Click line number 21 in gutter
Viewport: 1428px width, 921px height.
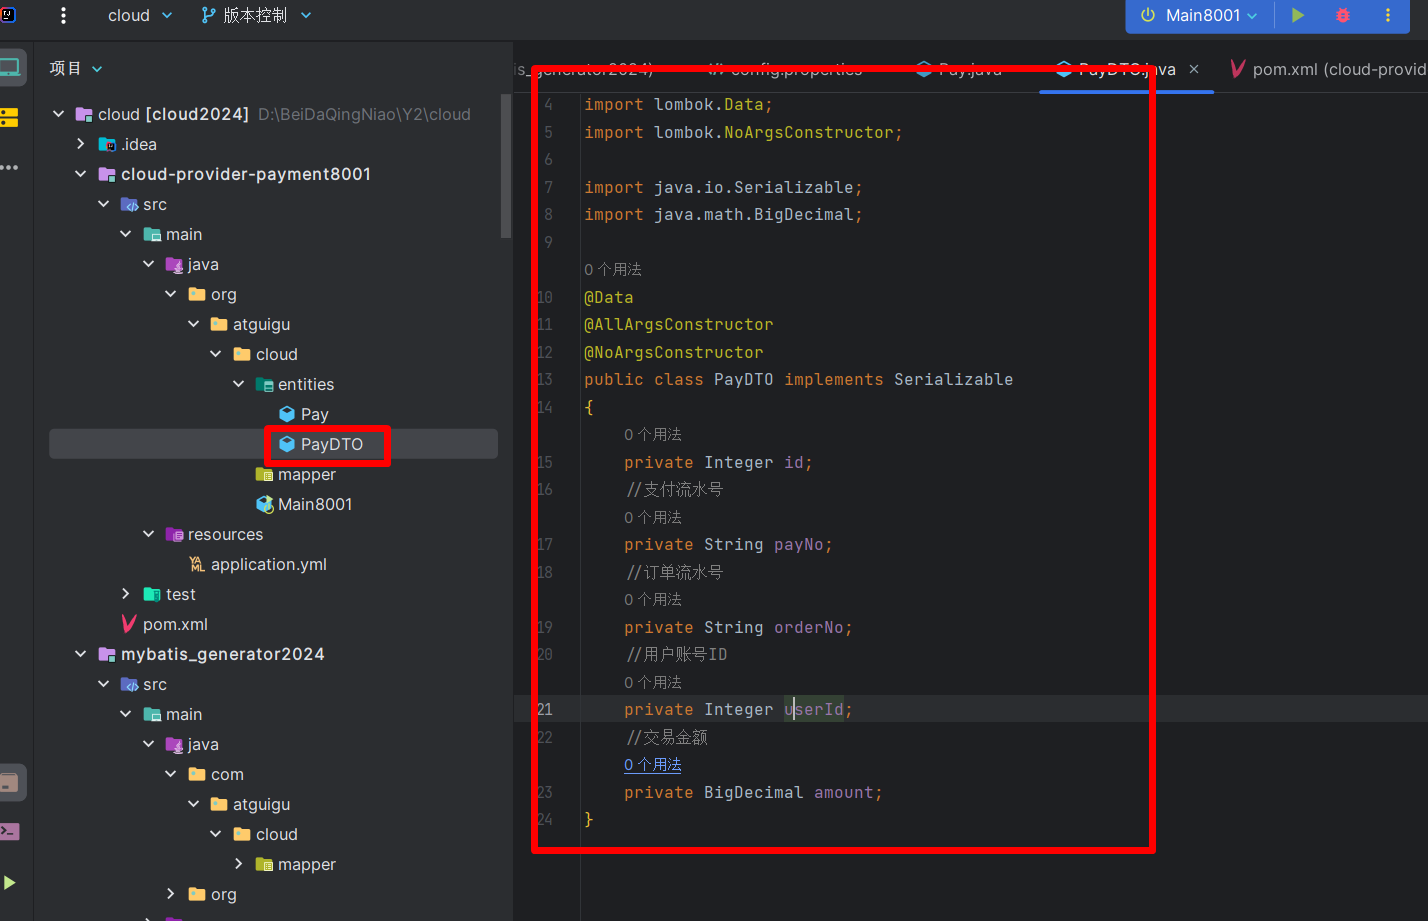[544, 710]
